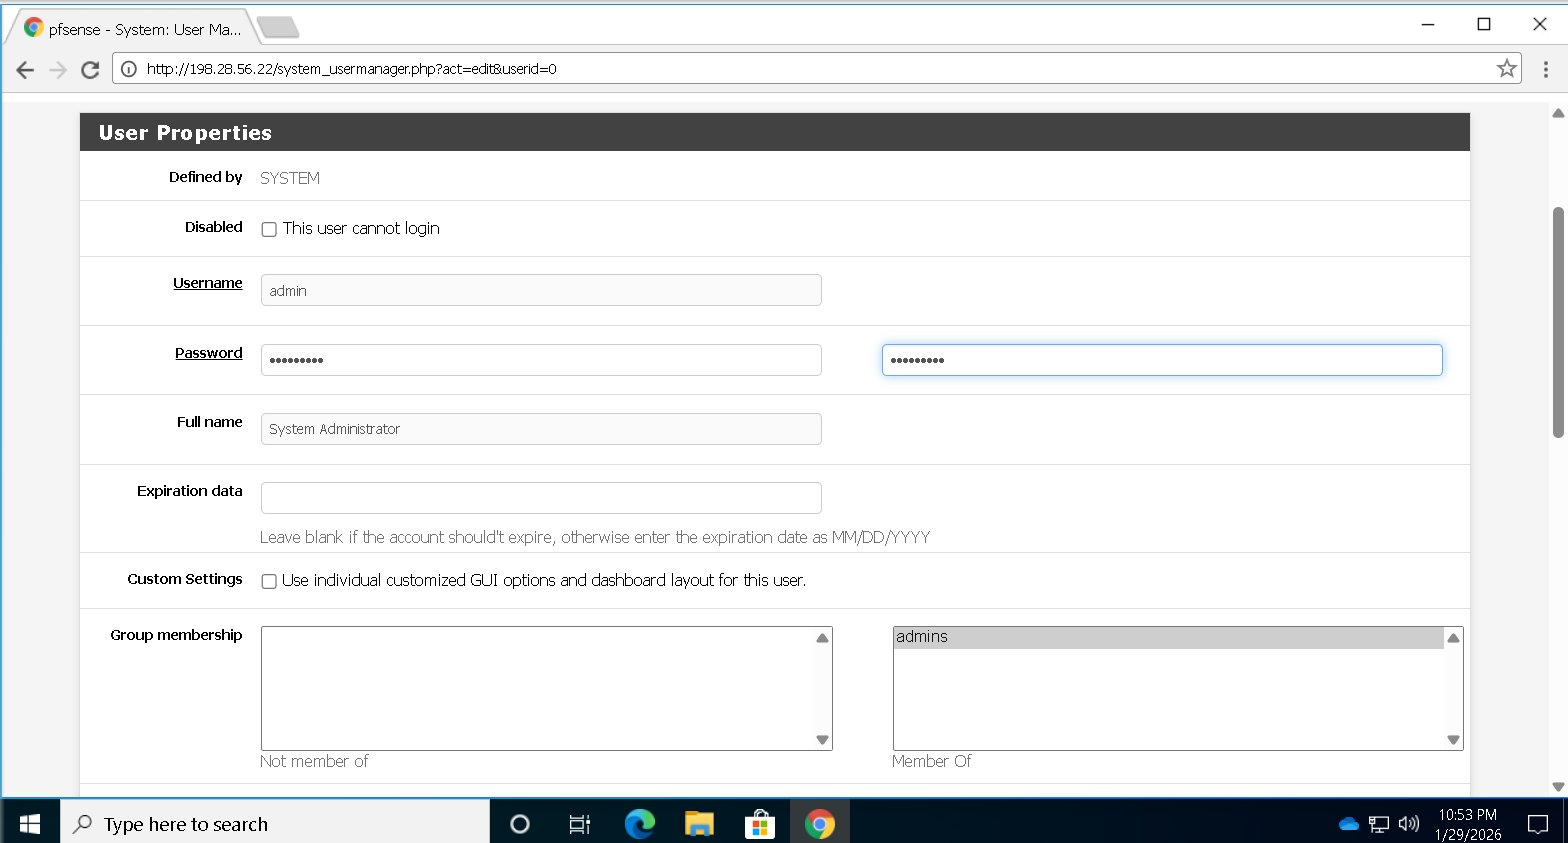Enable the 'This user cannot login' checkbox
1568x843 pixels.
click(x=269, y=229)
